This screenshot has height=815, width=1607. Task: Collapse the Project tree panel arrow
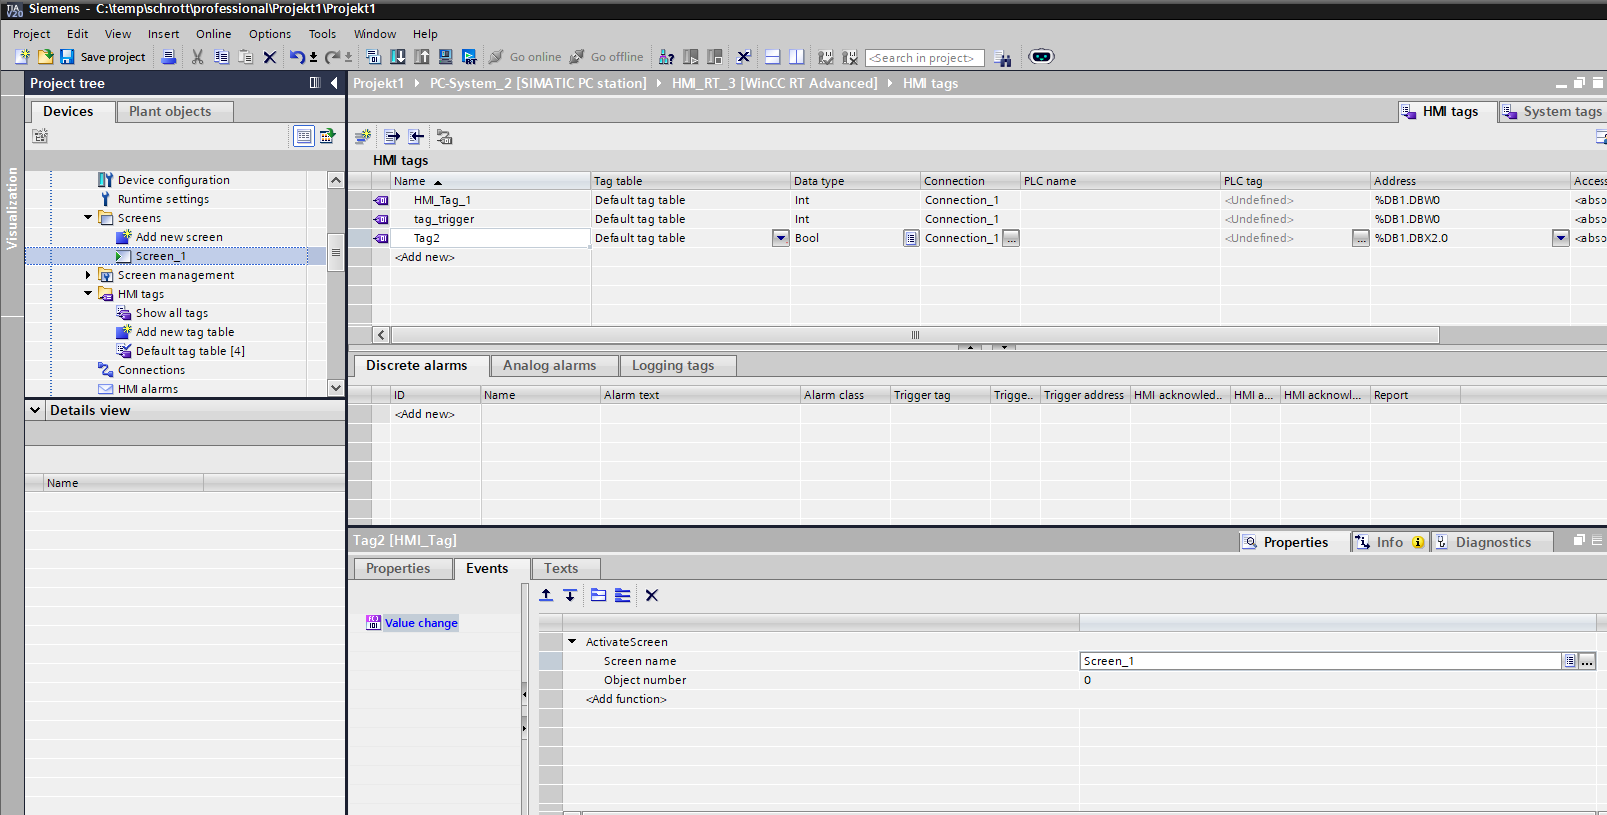point(334,83)
